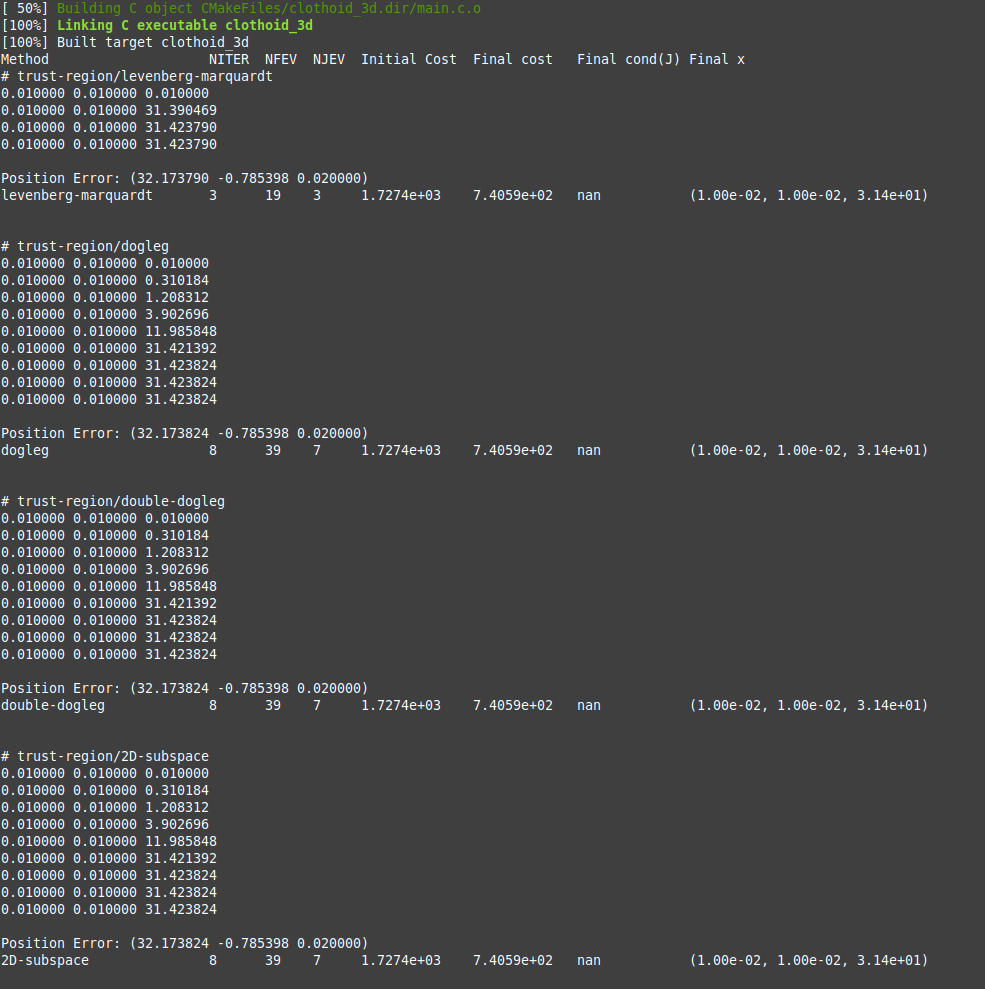Click the 'Linking C executable clothoid_3d' line
This screenshot has width=985, height=989.
157,25
